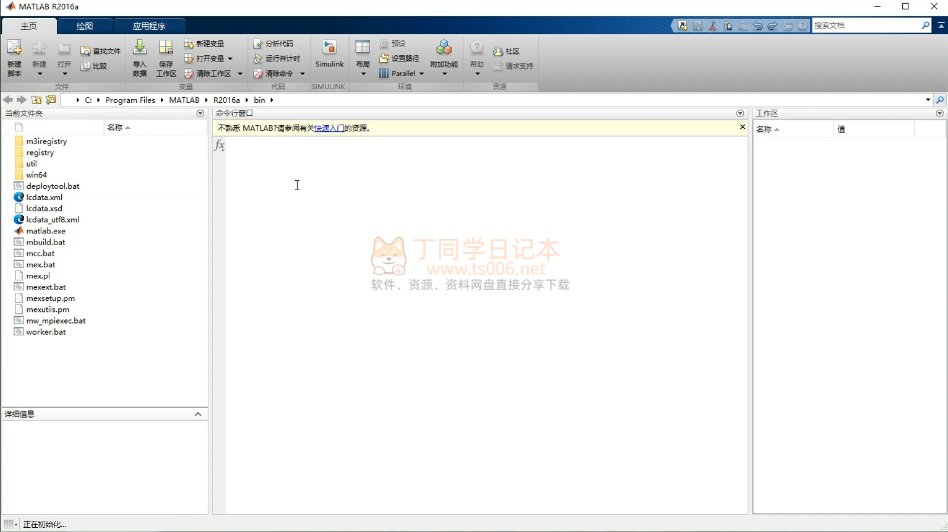The image size is (948, 532).
Task: Select mw_mpiexec.bat in the file list
Action: [x=56, y=321]
